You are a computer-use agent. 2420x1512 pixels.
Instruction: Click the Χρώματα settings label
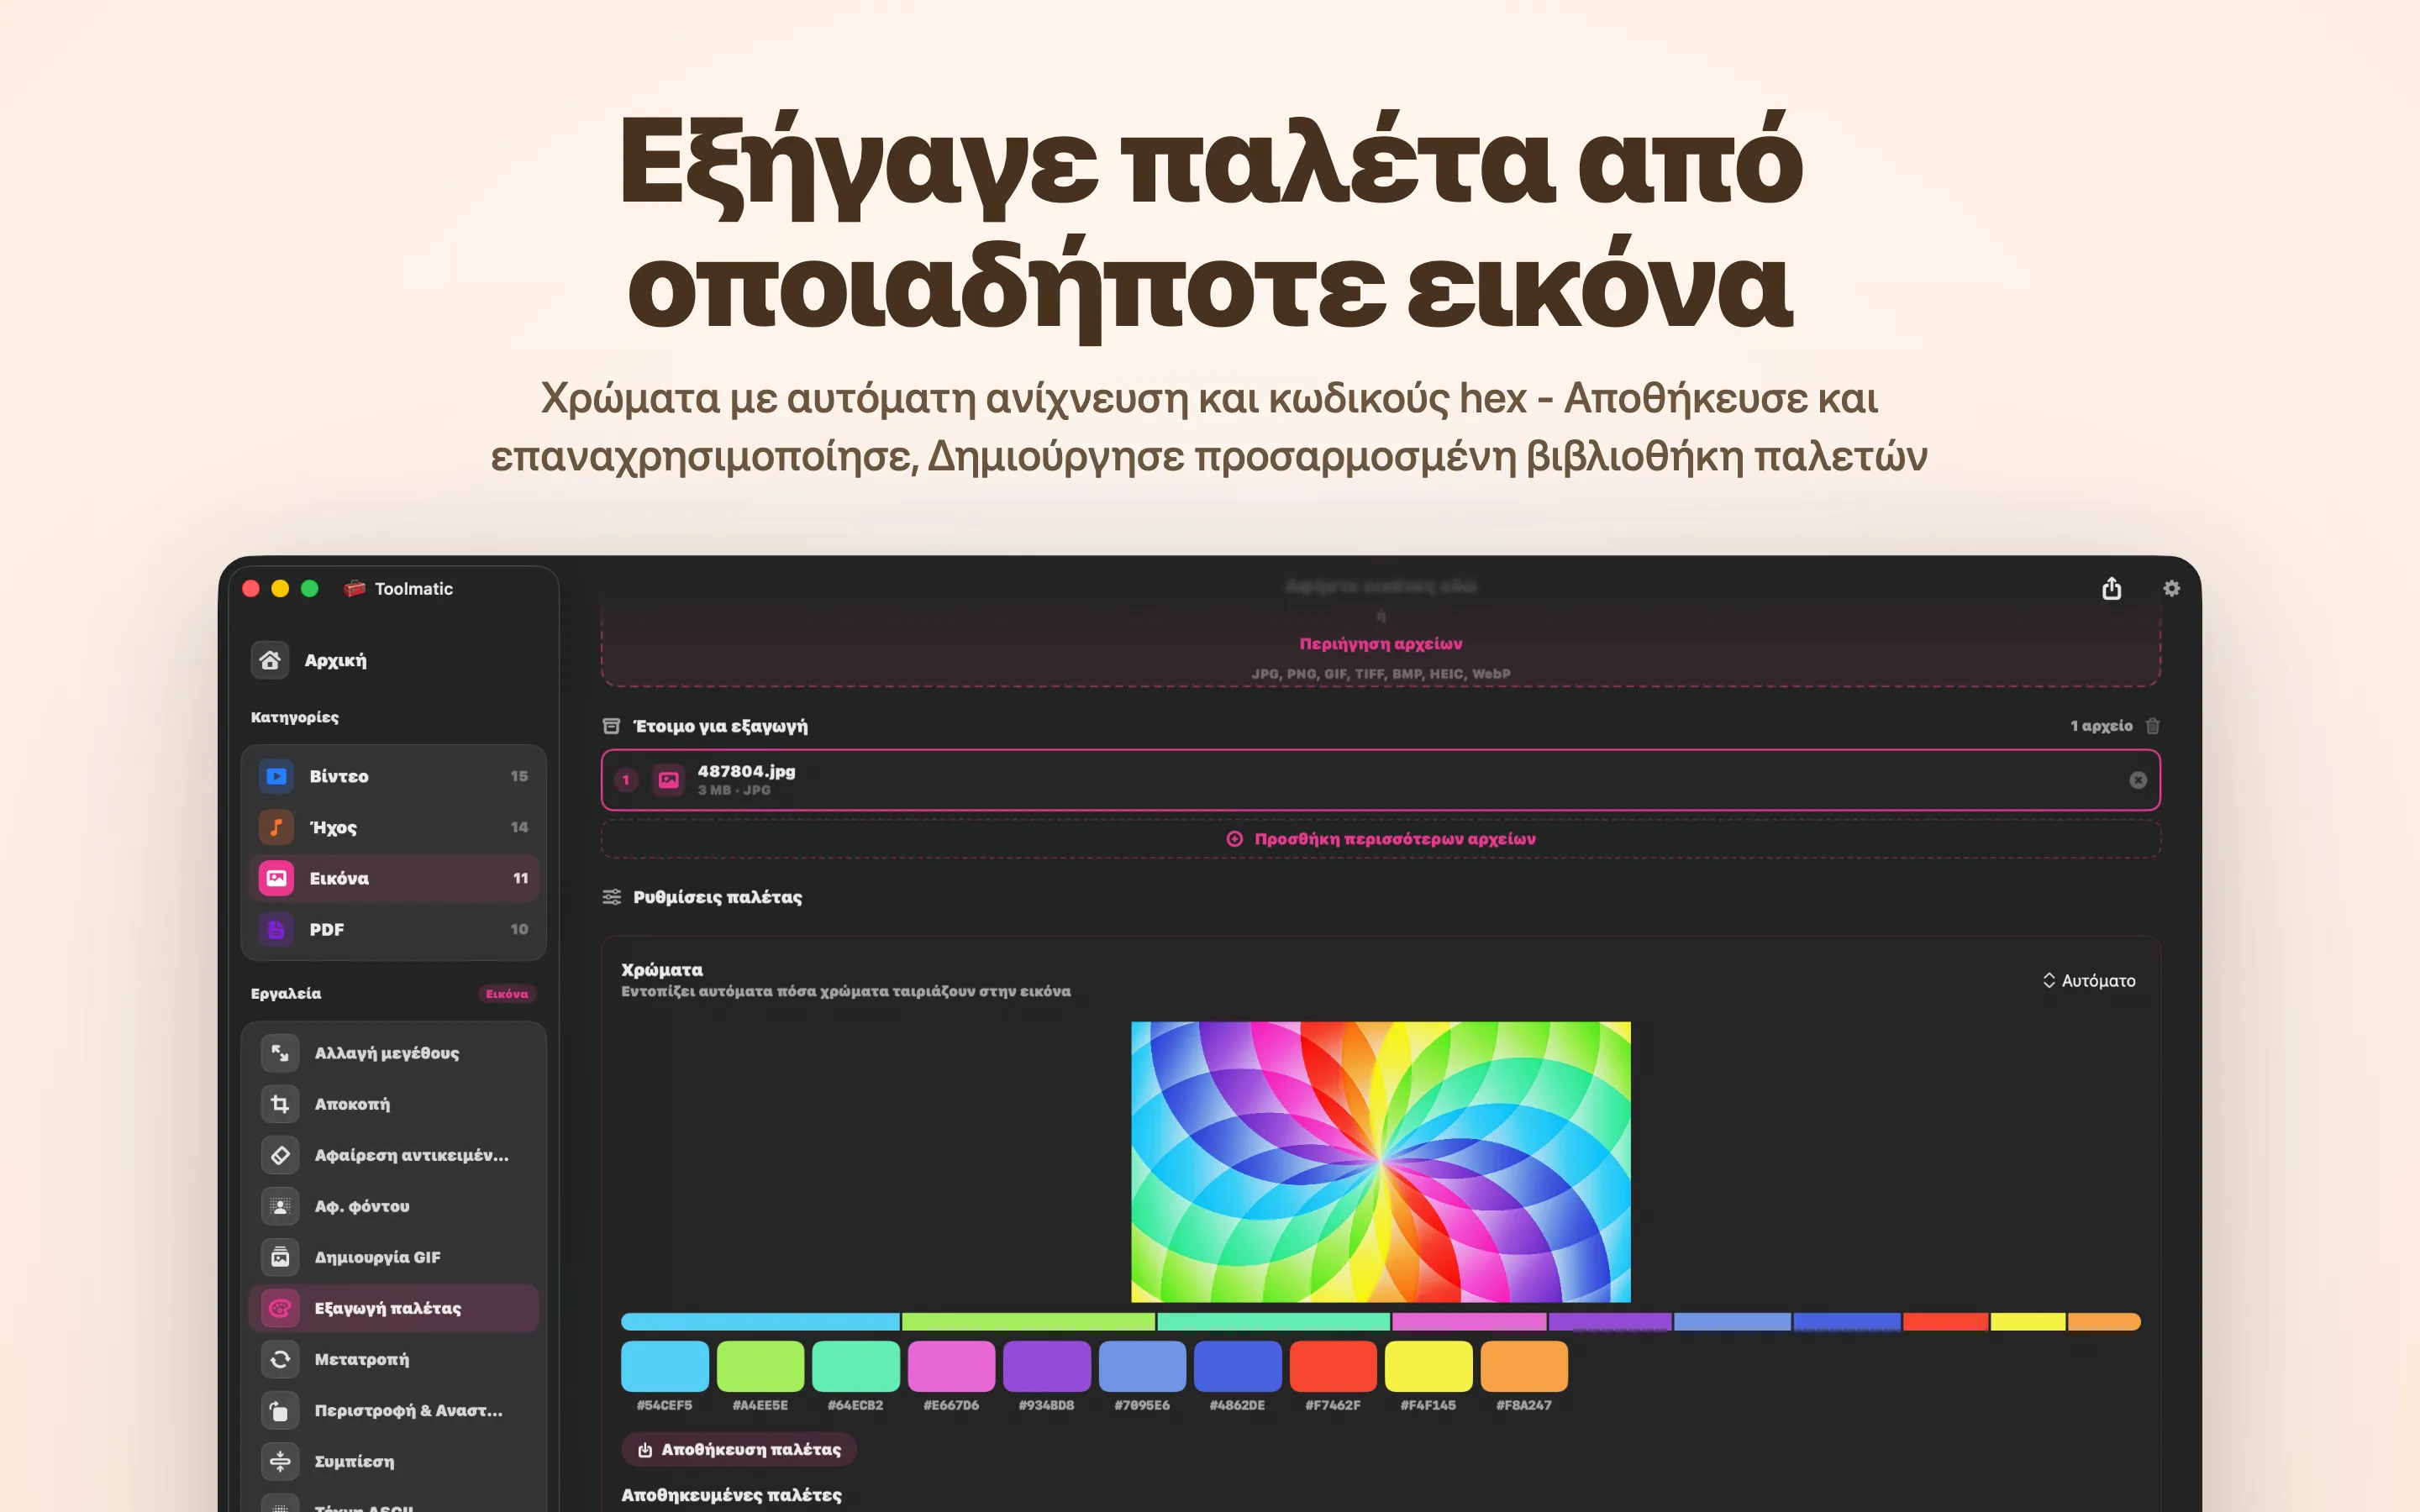tap(662, 969)
